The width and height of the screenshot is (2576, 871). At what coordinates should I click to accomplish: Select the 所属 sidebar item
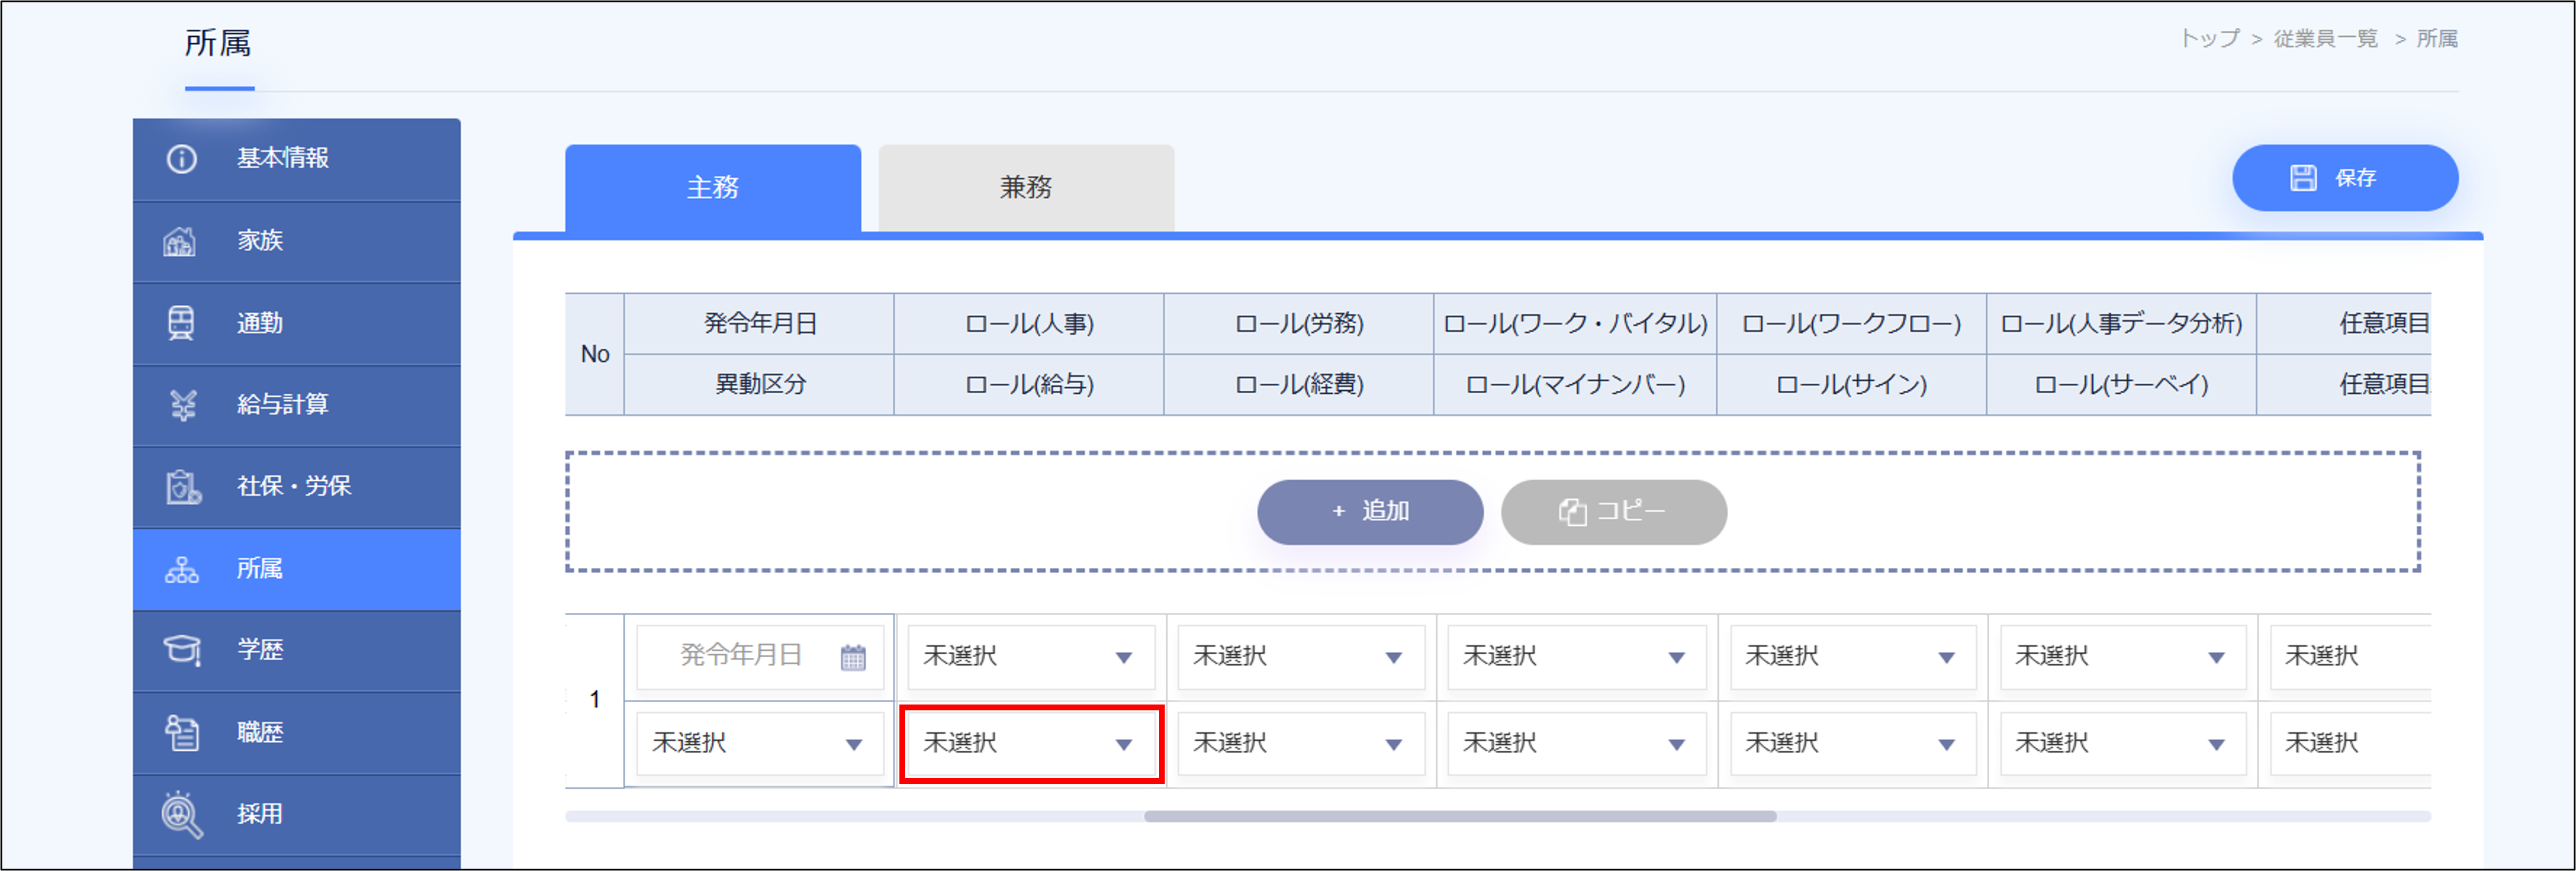(x=297, y=570)
